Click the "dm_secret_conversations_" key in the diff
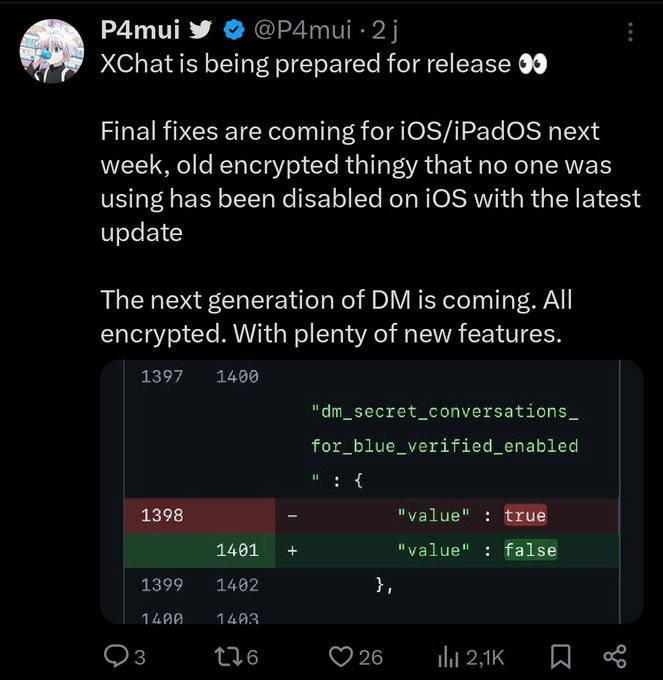This screenshot has height=680, width=663. point(445,411)
